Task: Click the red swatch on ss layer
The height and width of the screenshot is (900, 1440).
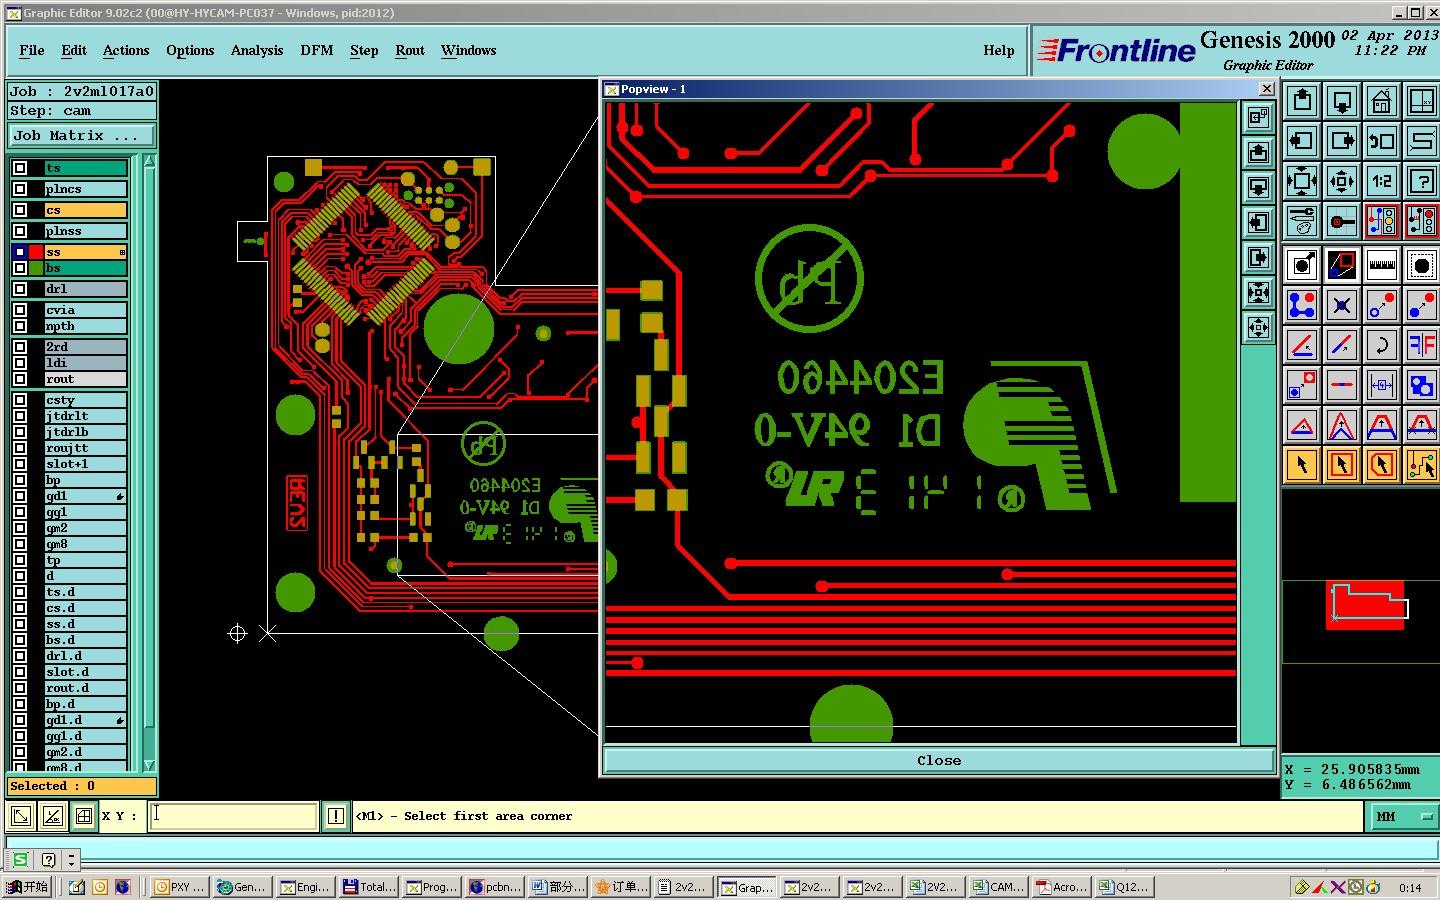Action: pyautogui.click(x=36, y=252)
